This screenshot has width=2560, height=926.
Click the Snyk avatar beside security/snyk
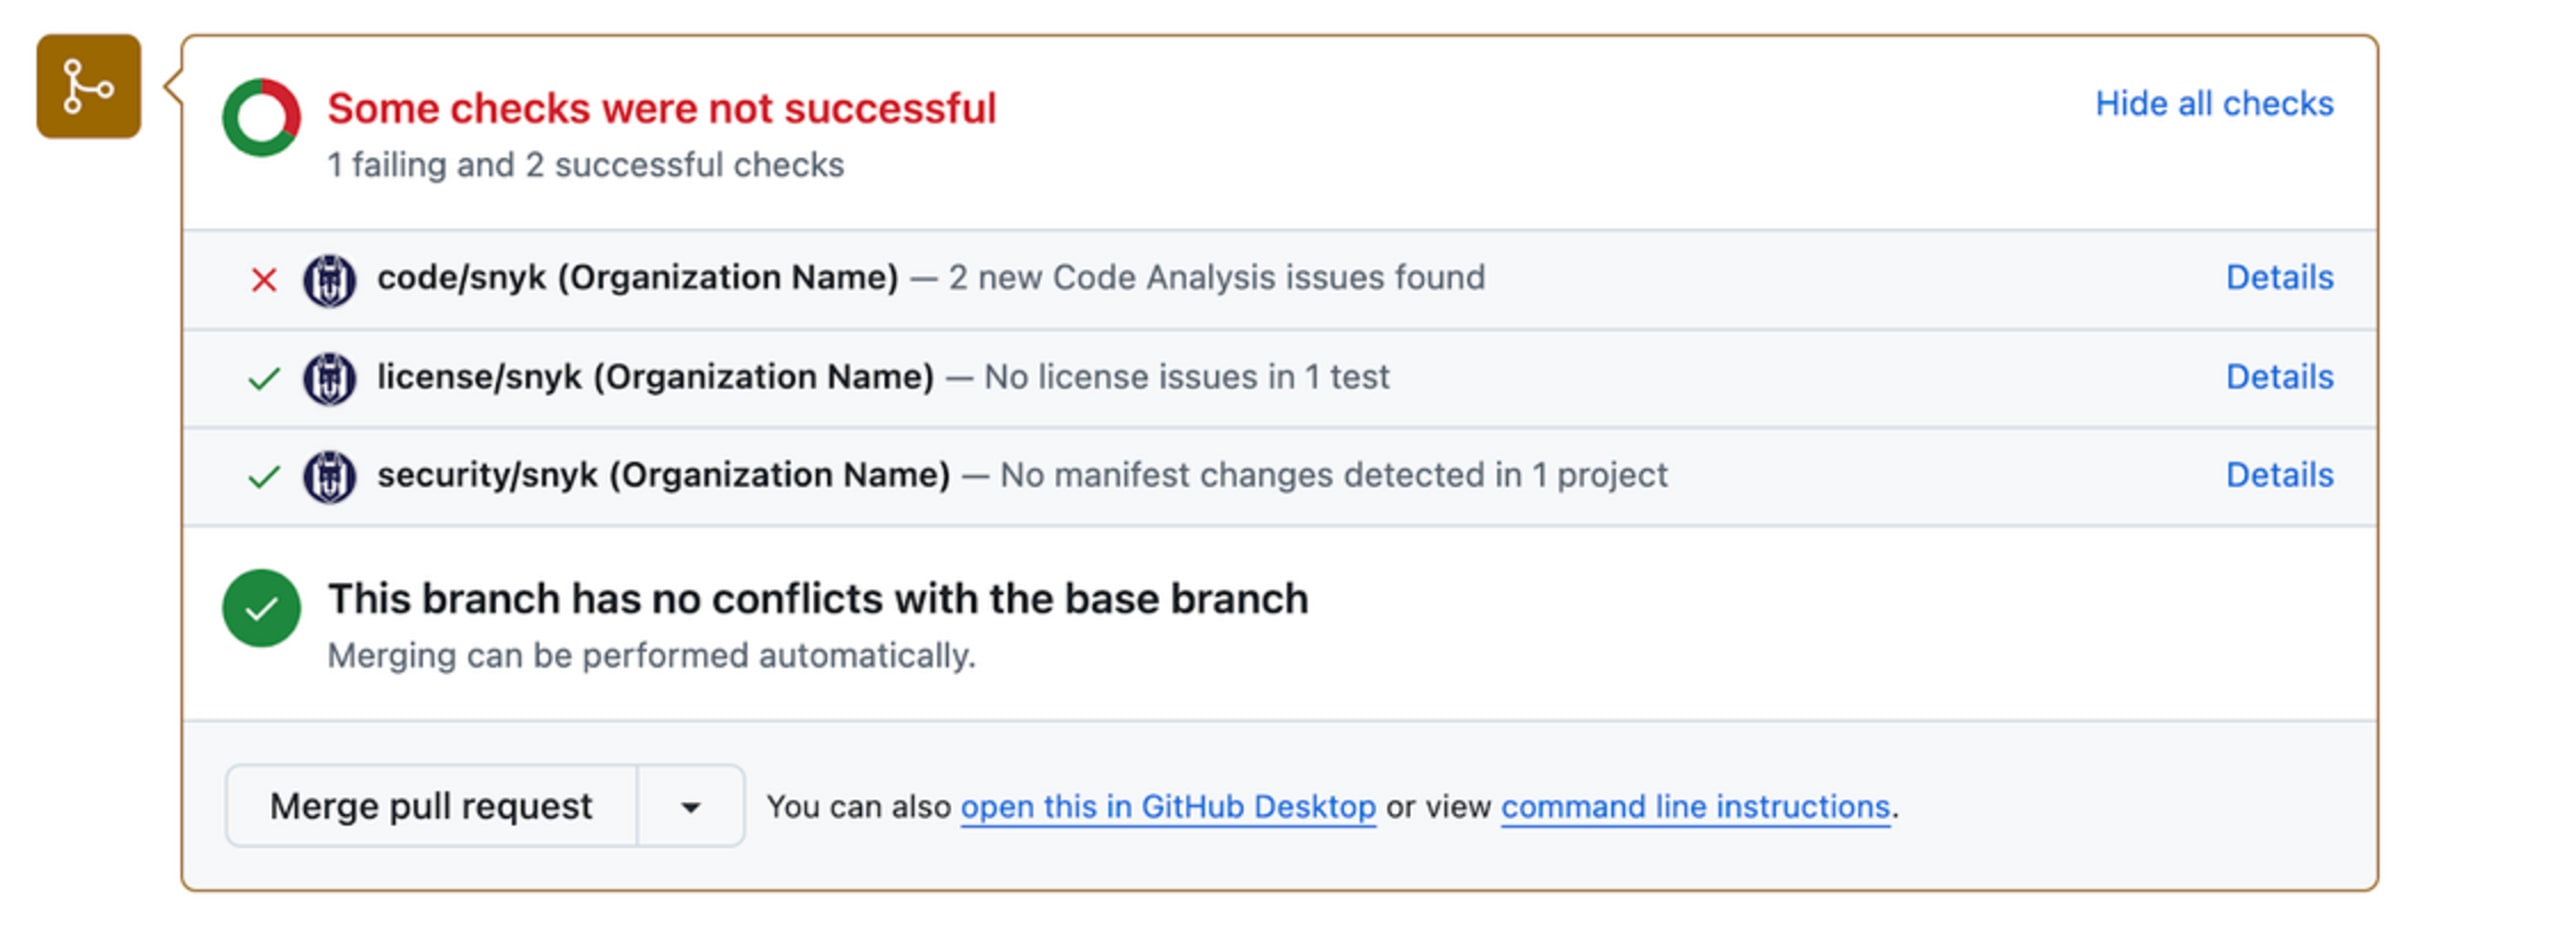click(x=329, y=477)
